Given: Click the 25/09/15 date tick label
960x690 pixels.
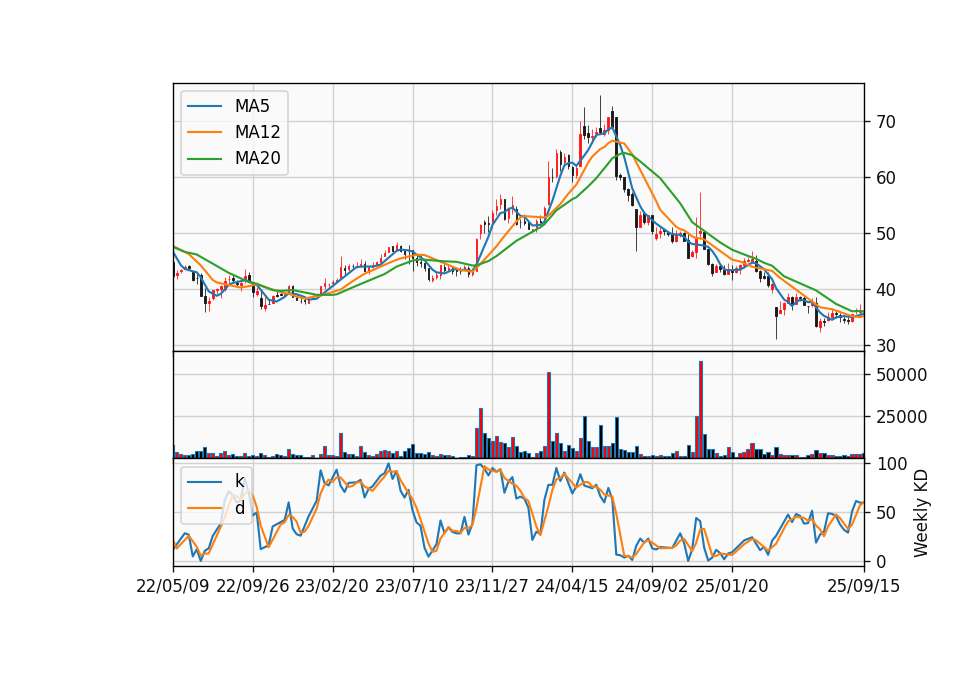Looking at the screenshot, I should 864,586.
